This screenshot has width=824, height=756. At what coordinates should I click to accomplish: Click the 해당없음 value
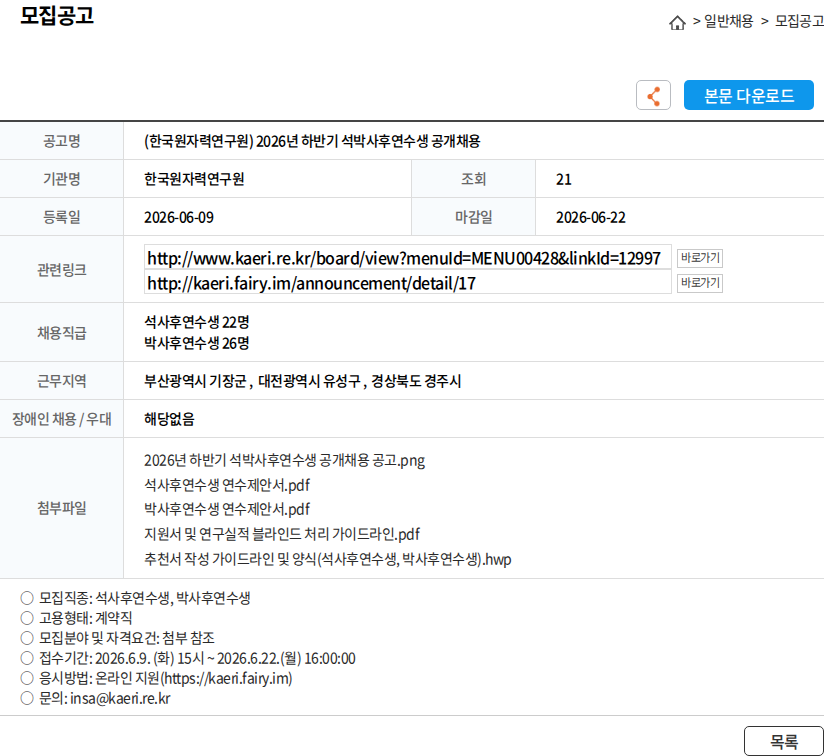[x=169, y=419]
